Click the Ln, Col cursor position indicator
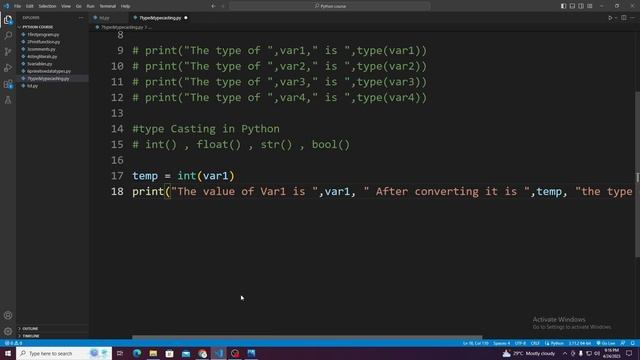 coord(476,343)
